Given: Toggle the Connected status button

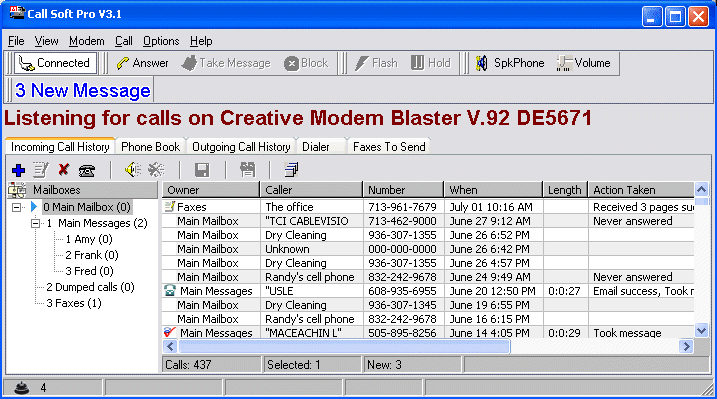Looking at the screenshot, I should click(x=55, y=63).
